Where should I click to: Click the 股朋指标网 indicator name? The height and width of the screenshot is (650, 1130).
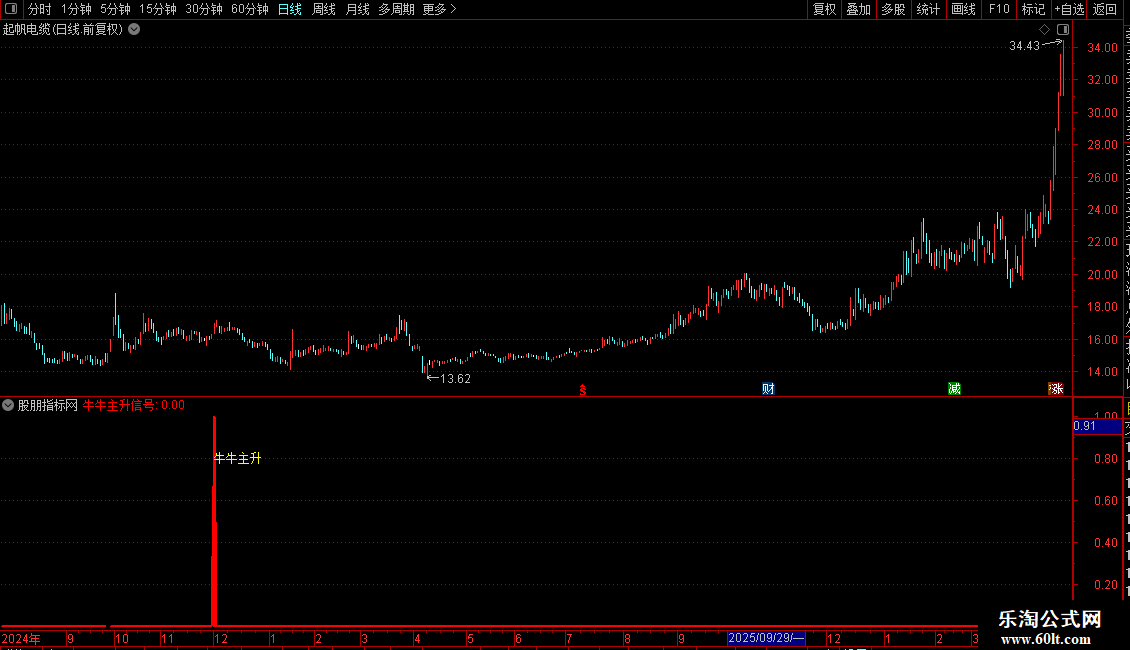tap(48, 405)
